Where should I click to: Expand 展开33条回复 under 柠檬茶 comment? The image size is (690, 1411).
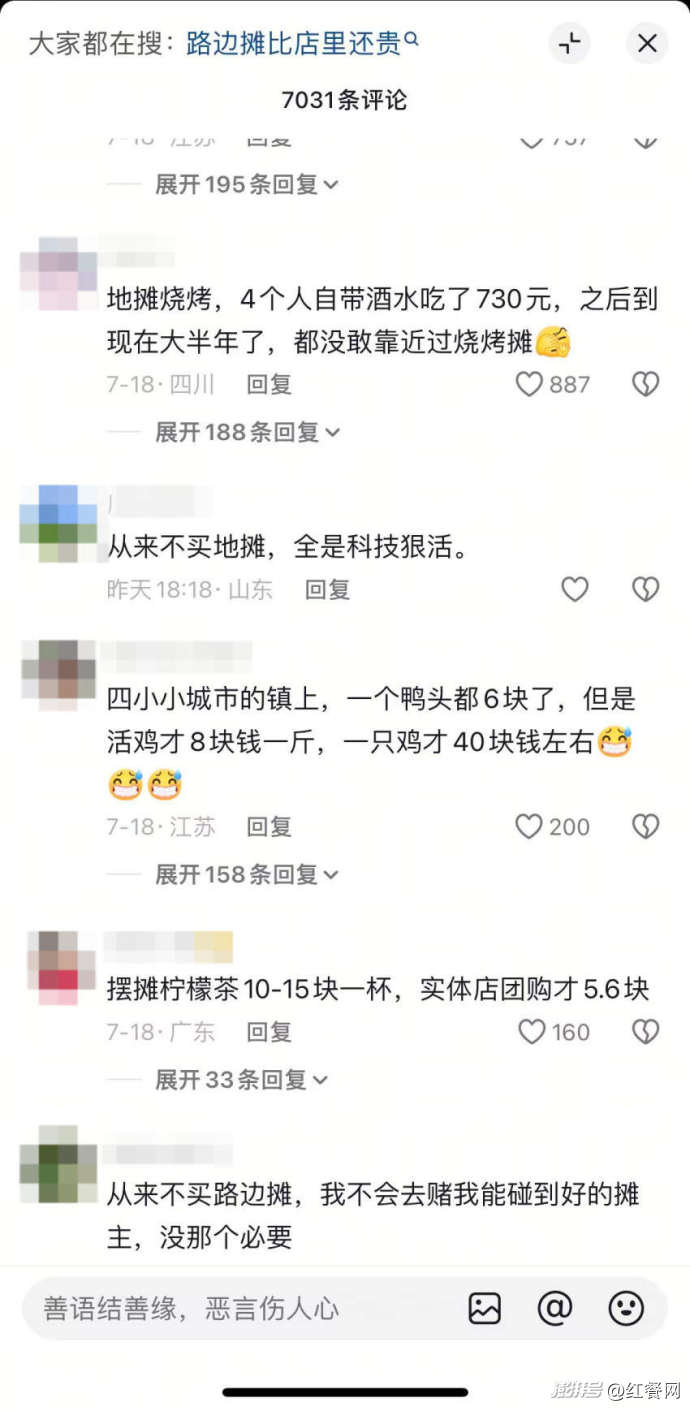240,1080
